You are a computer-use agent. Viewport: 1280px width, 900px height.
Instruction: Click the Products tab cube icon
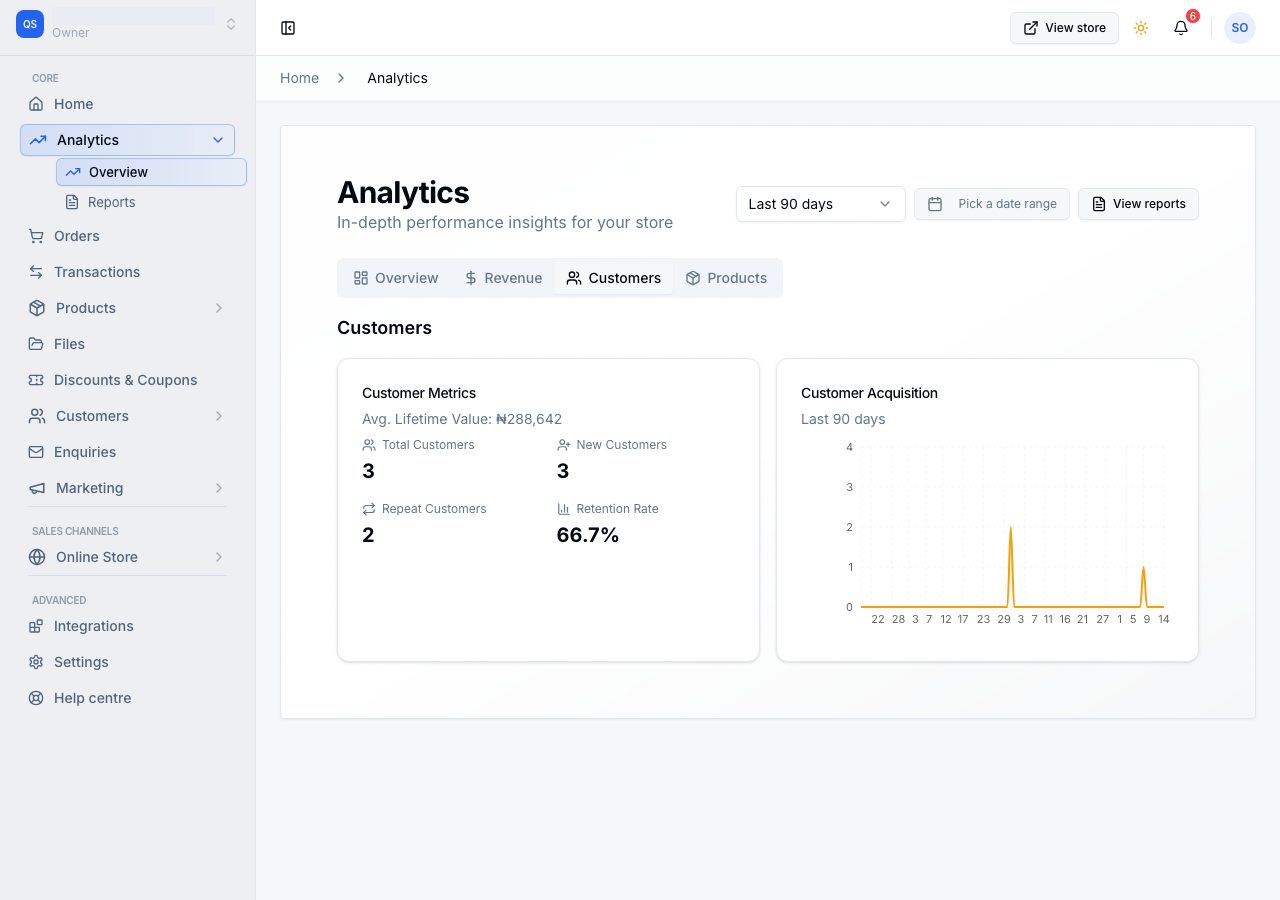(693, 278)
